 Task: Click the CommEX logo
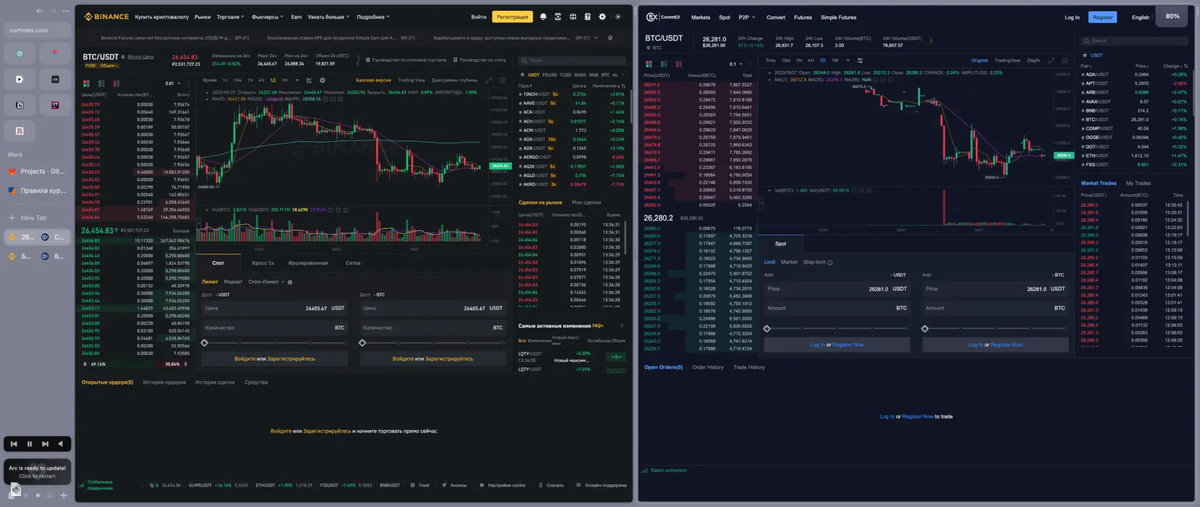click(662, 17)
